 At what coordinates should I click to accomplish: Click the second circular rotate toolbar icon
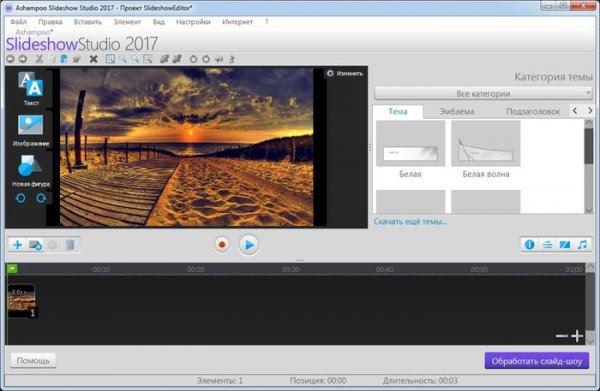pyautogui.click(x=206, y=59)
